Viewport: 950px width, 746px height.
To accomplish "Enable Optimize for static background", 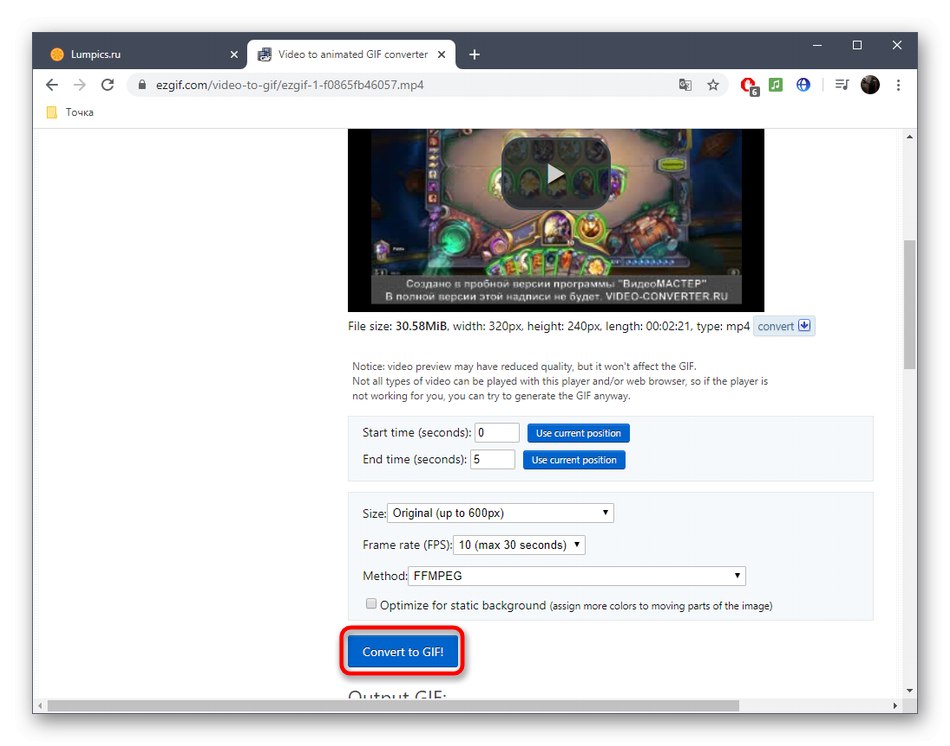I will [x=371, y=604].
